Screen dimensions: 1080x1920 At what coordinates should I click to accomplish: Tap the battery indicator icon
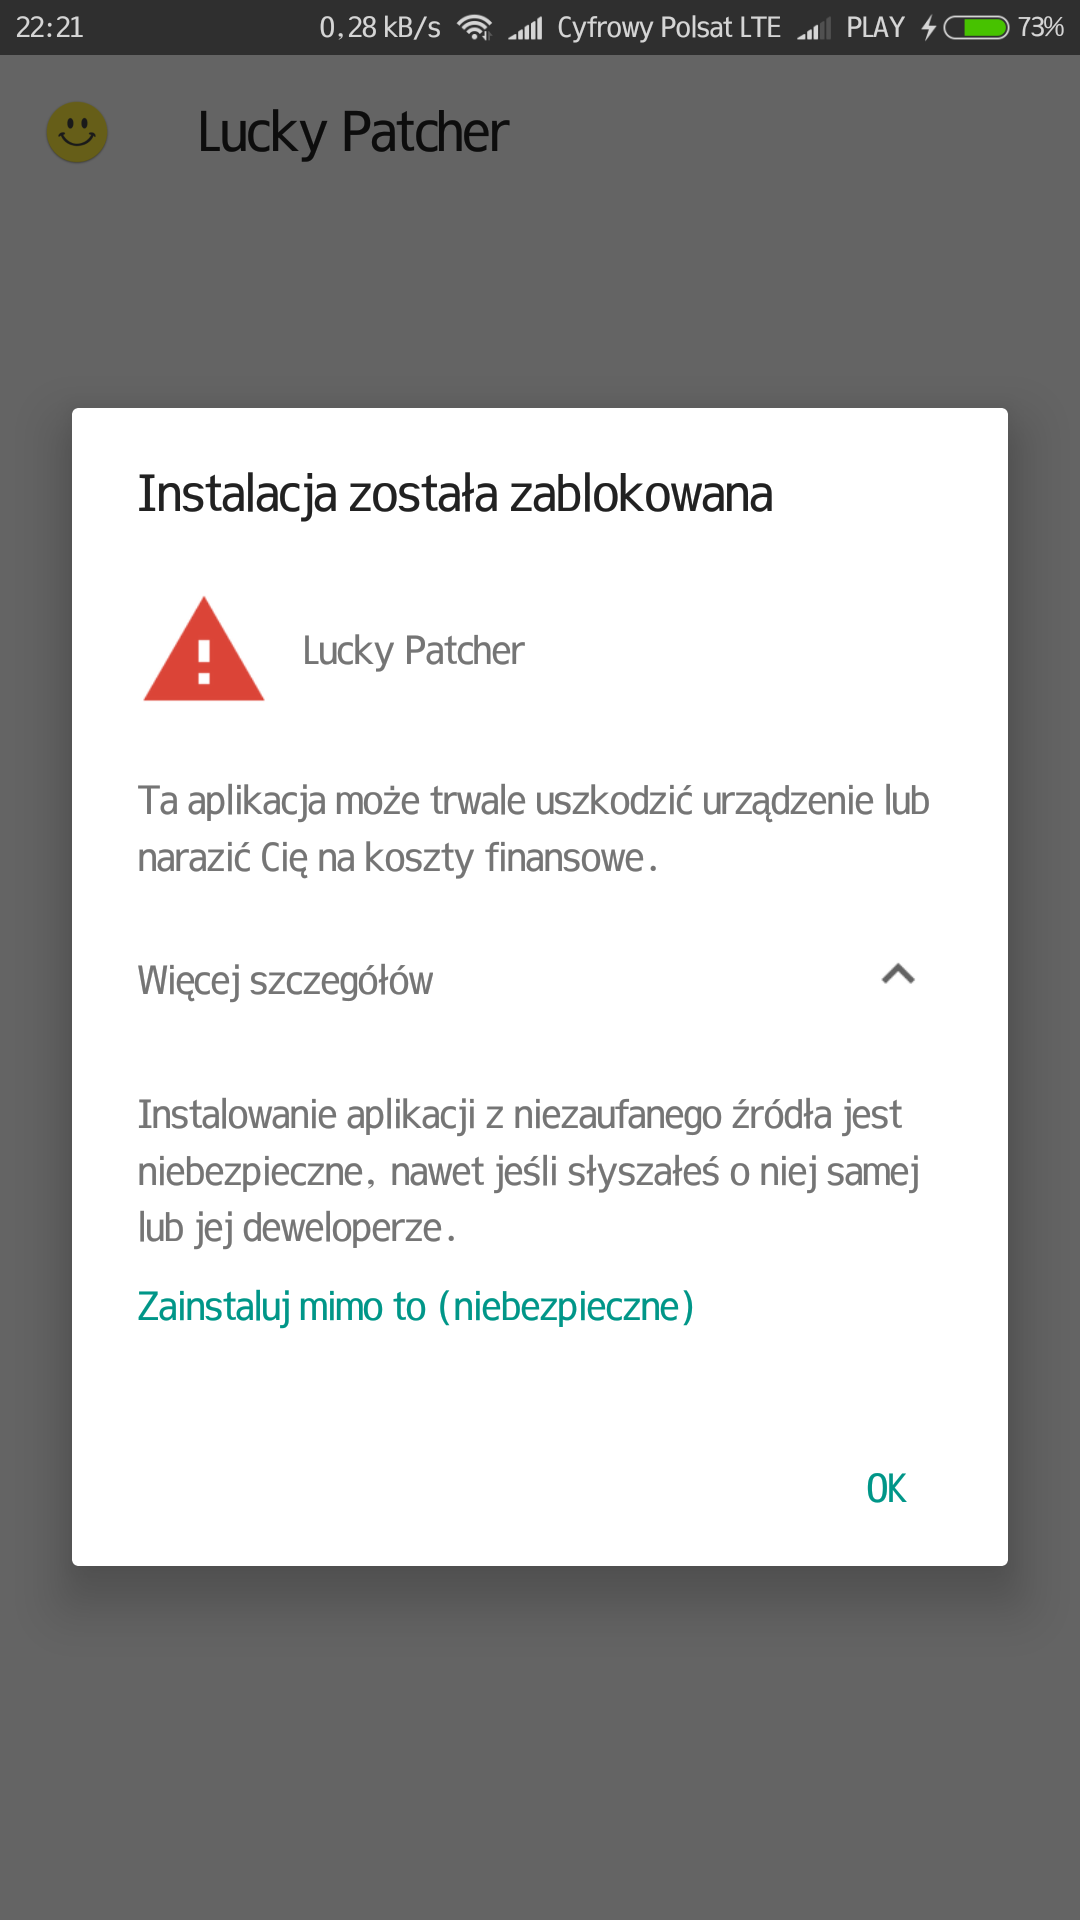pos(977,27)
